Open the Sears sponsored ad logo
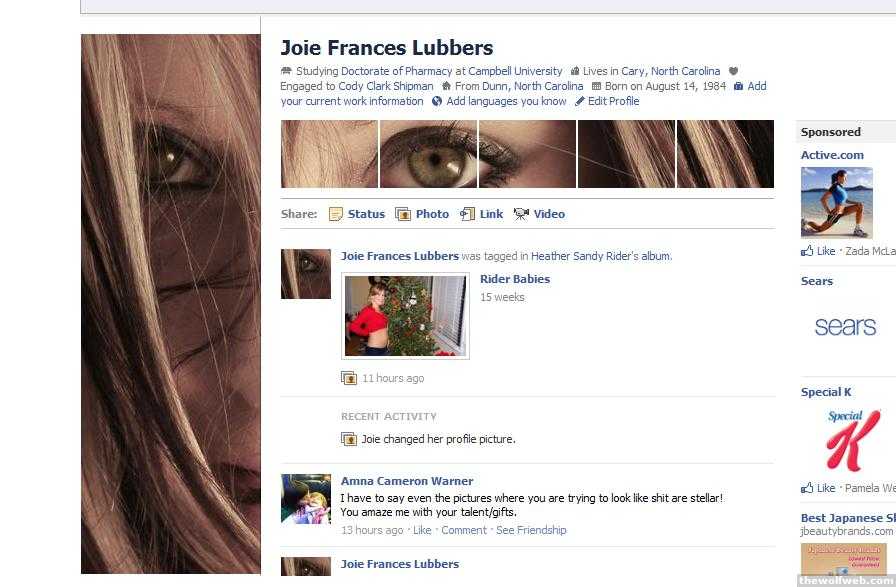Screen dimensions: 896x587 pos(845,326)
